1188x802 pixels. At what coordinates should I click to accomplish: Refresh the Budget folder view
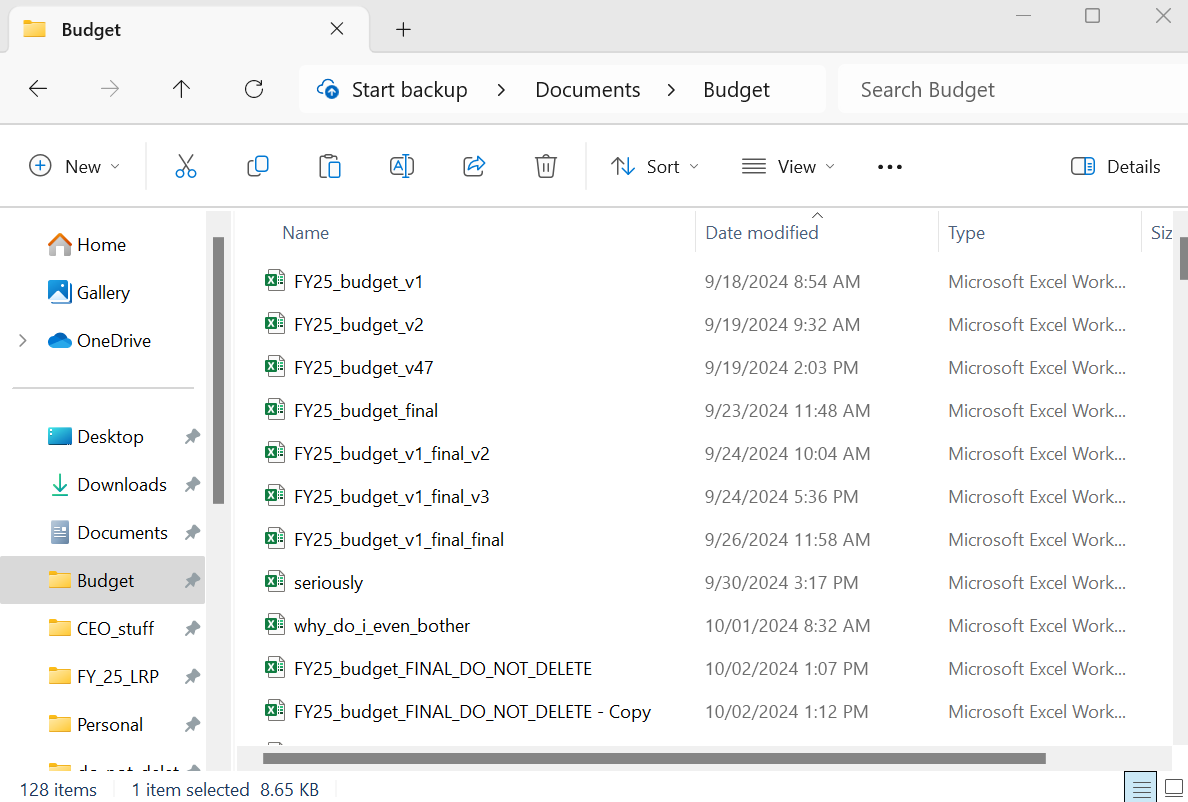pyautogui.click(x=254, y=89)
